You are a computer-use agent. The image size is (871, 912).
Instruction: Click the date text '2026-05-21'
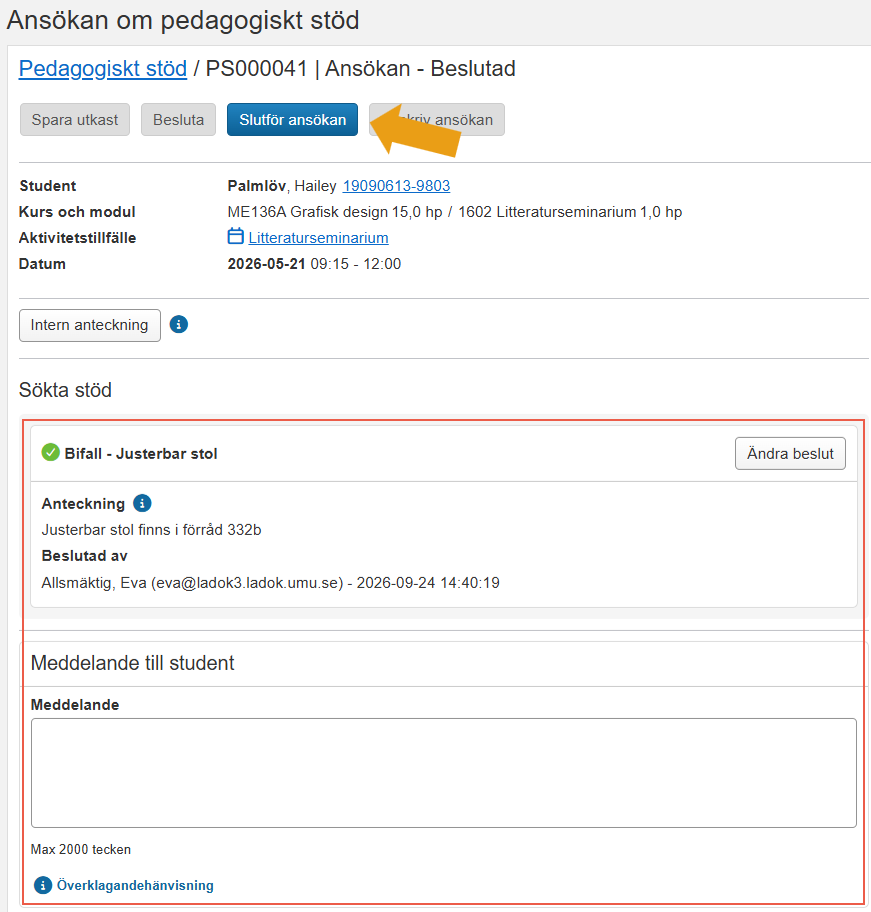point(266,263)
